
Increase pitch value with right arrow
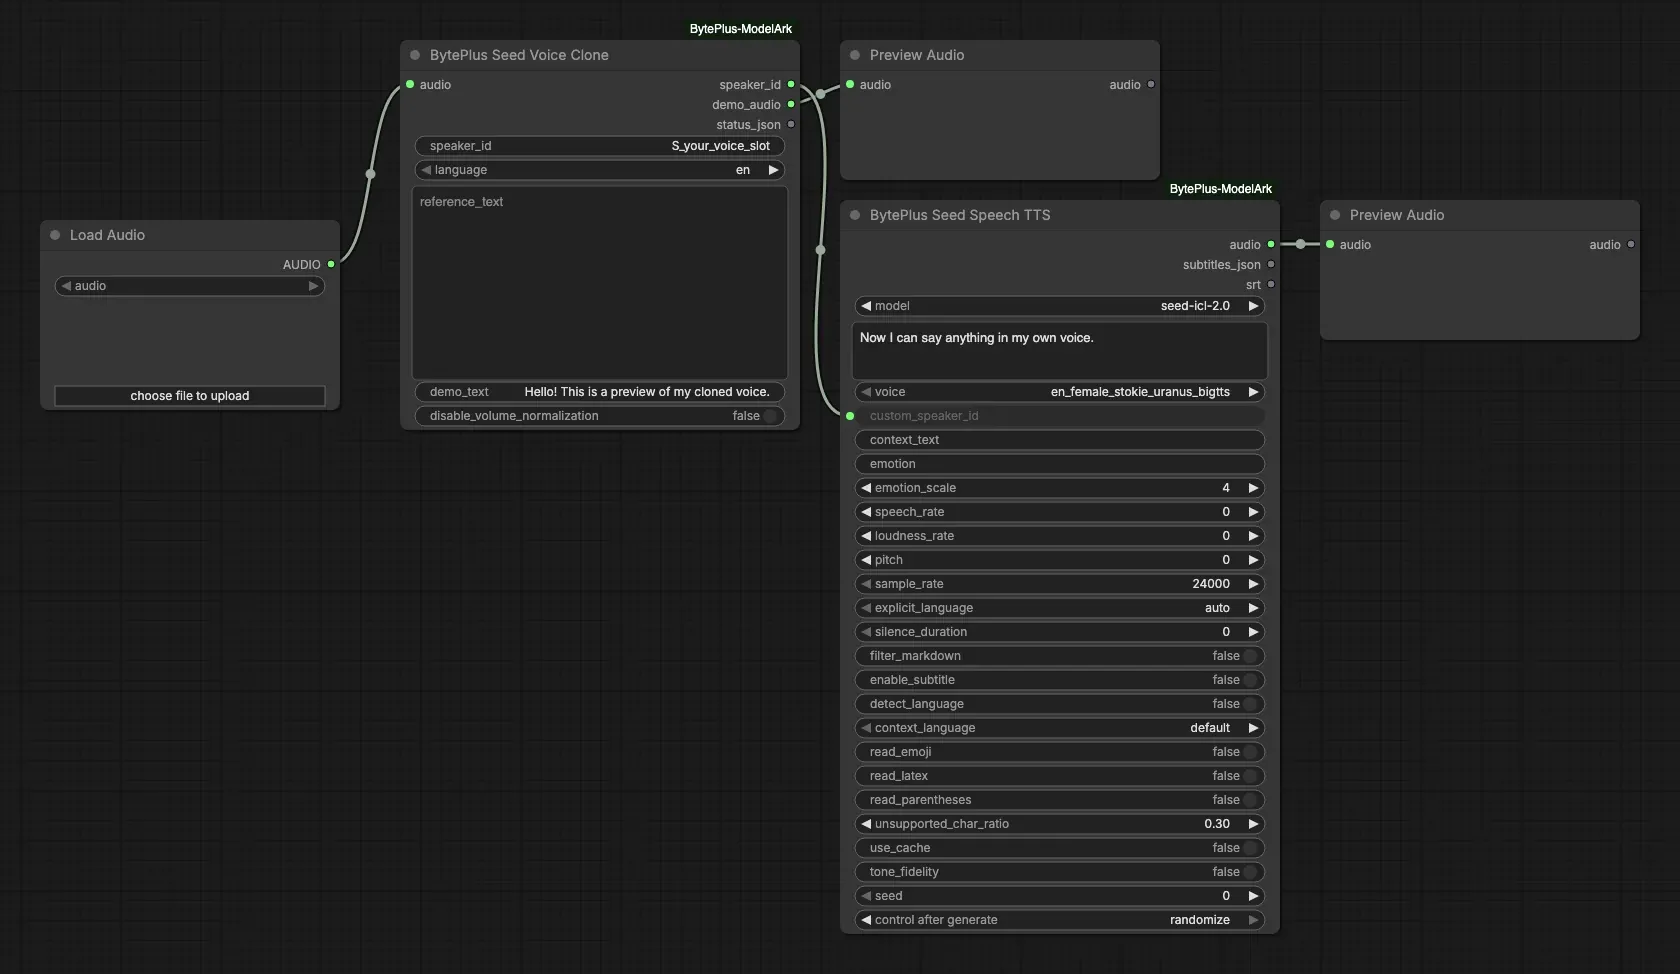click(x=1253, y=560)
